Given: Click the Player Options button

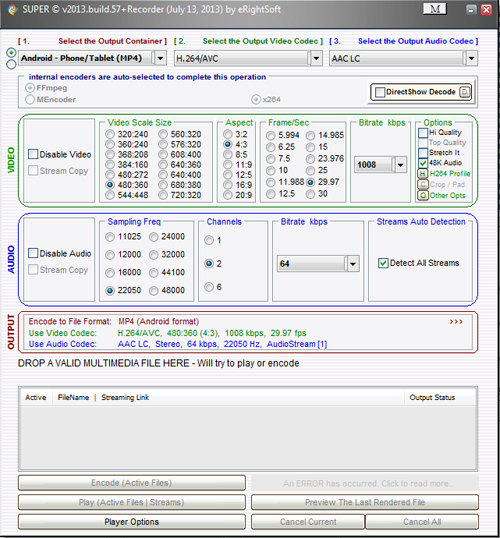Looking at the screenshot, I should point(132,522).
